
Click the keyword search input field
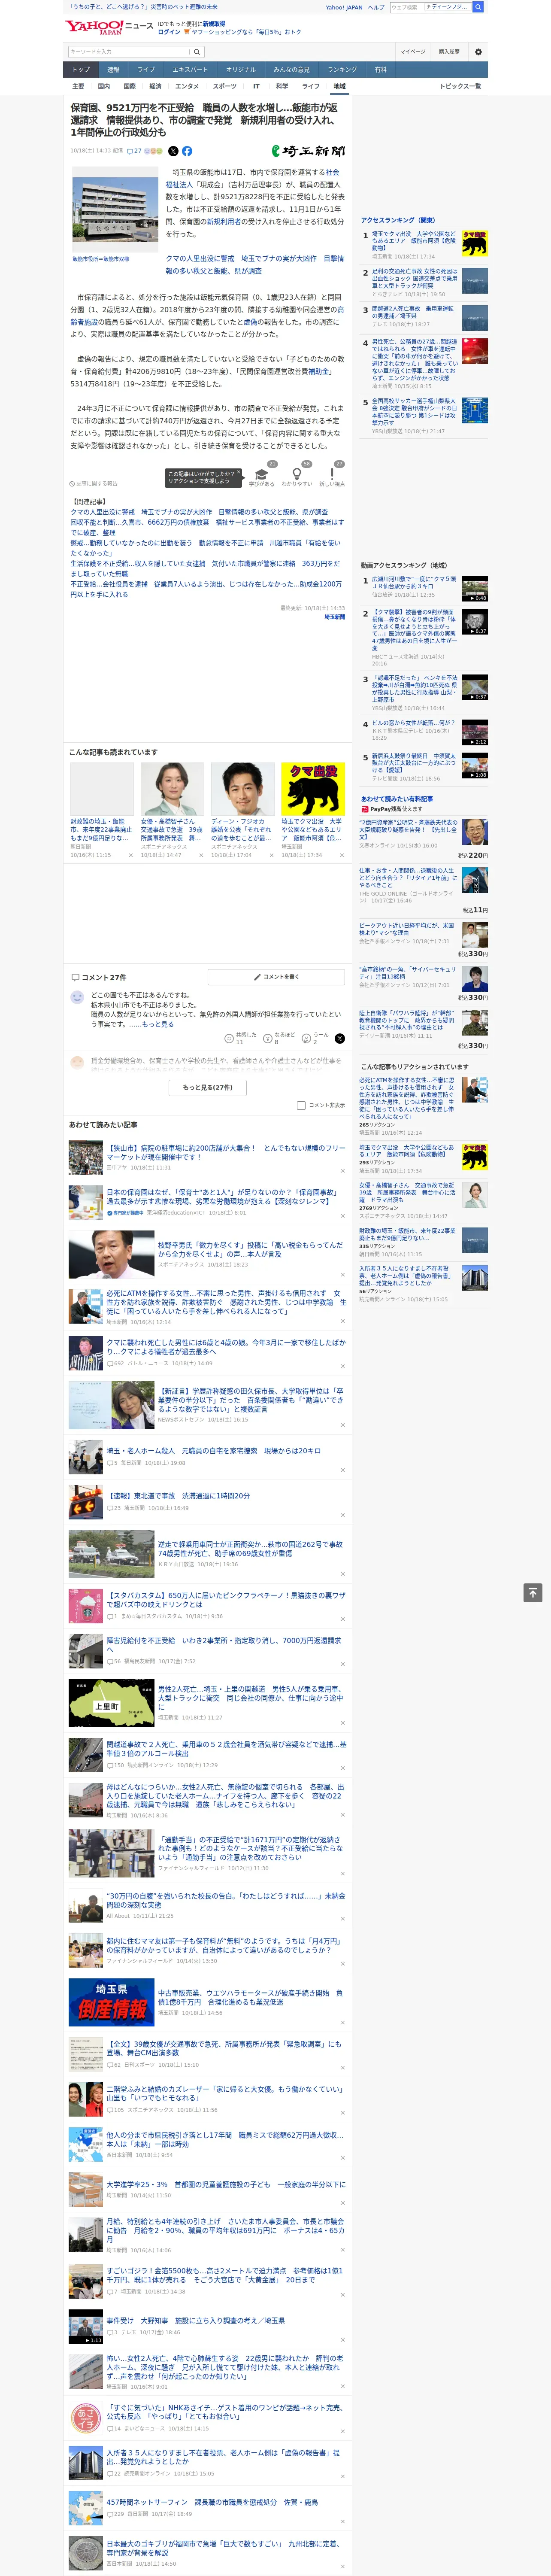129,52
